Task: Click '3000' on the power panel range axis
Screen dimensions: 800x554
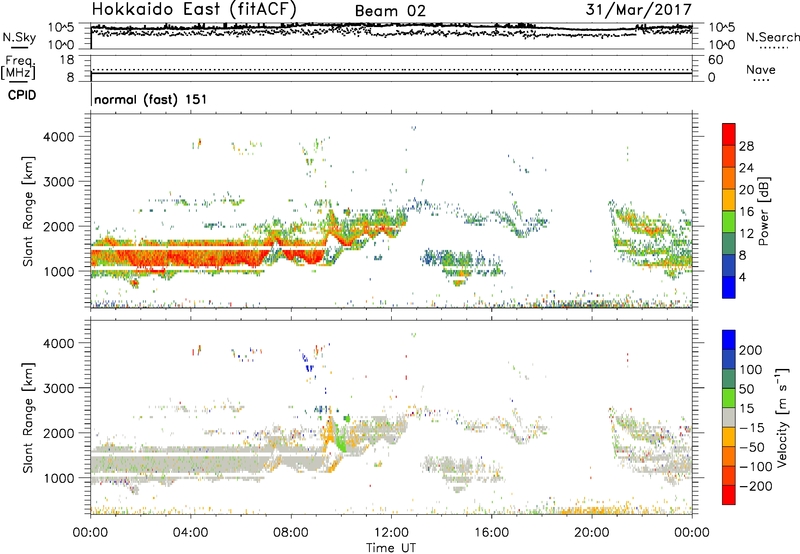Action: pos(59,182)
